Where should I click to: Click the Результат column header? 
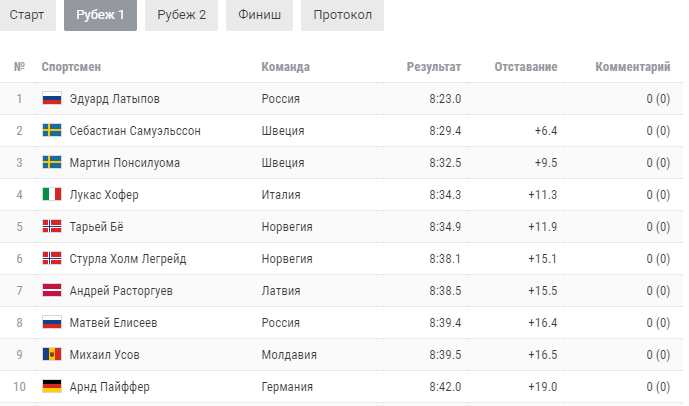click(x=434, y=67)
